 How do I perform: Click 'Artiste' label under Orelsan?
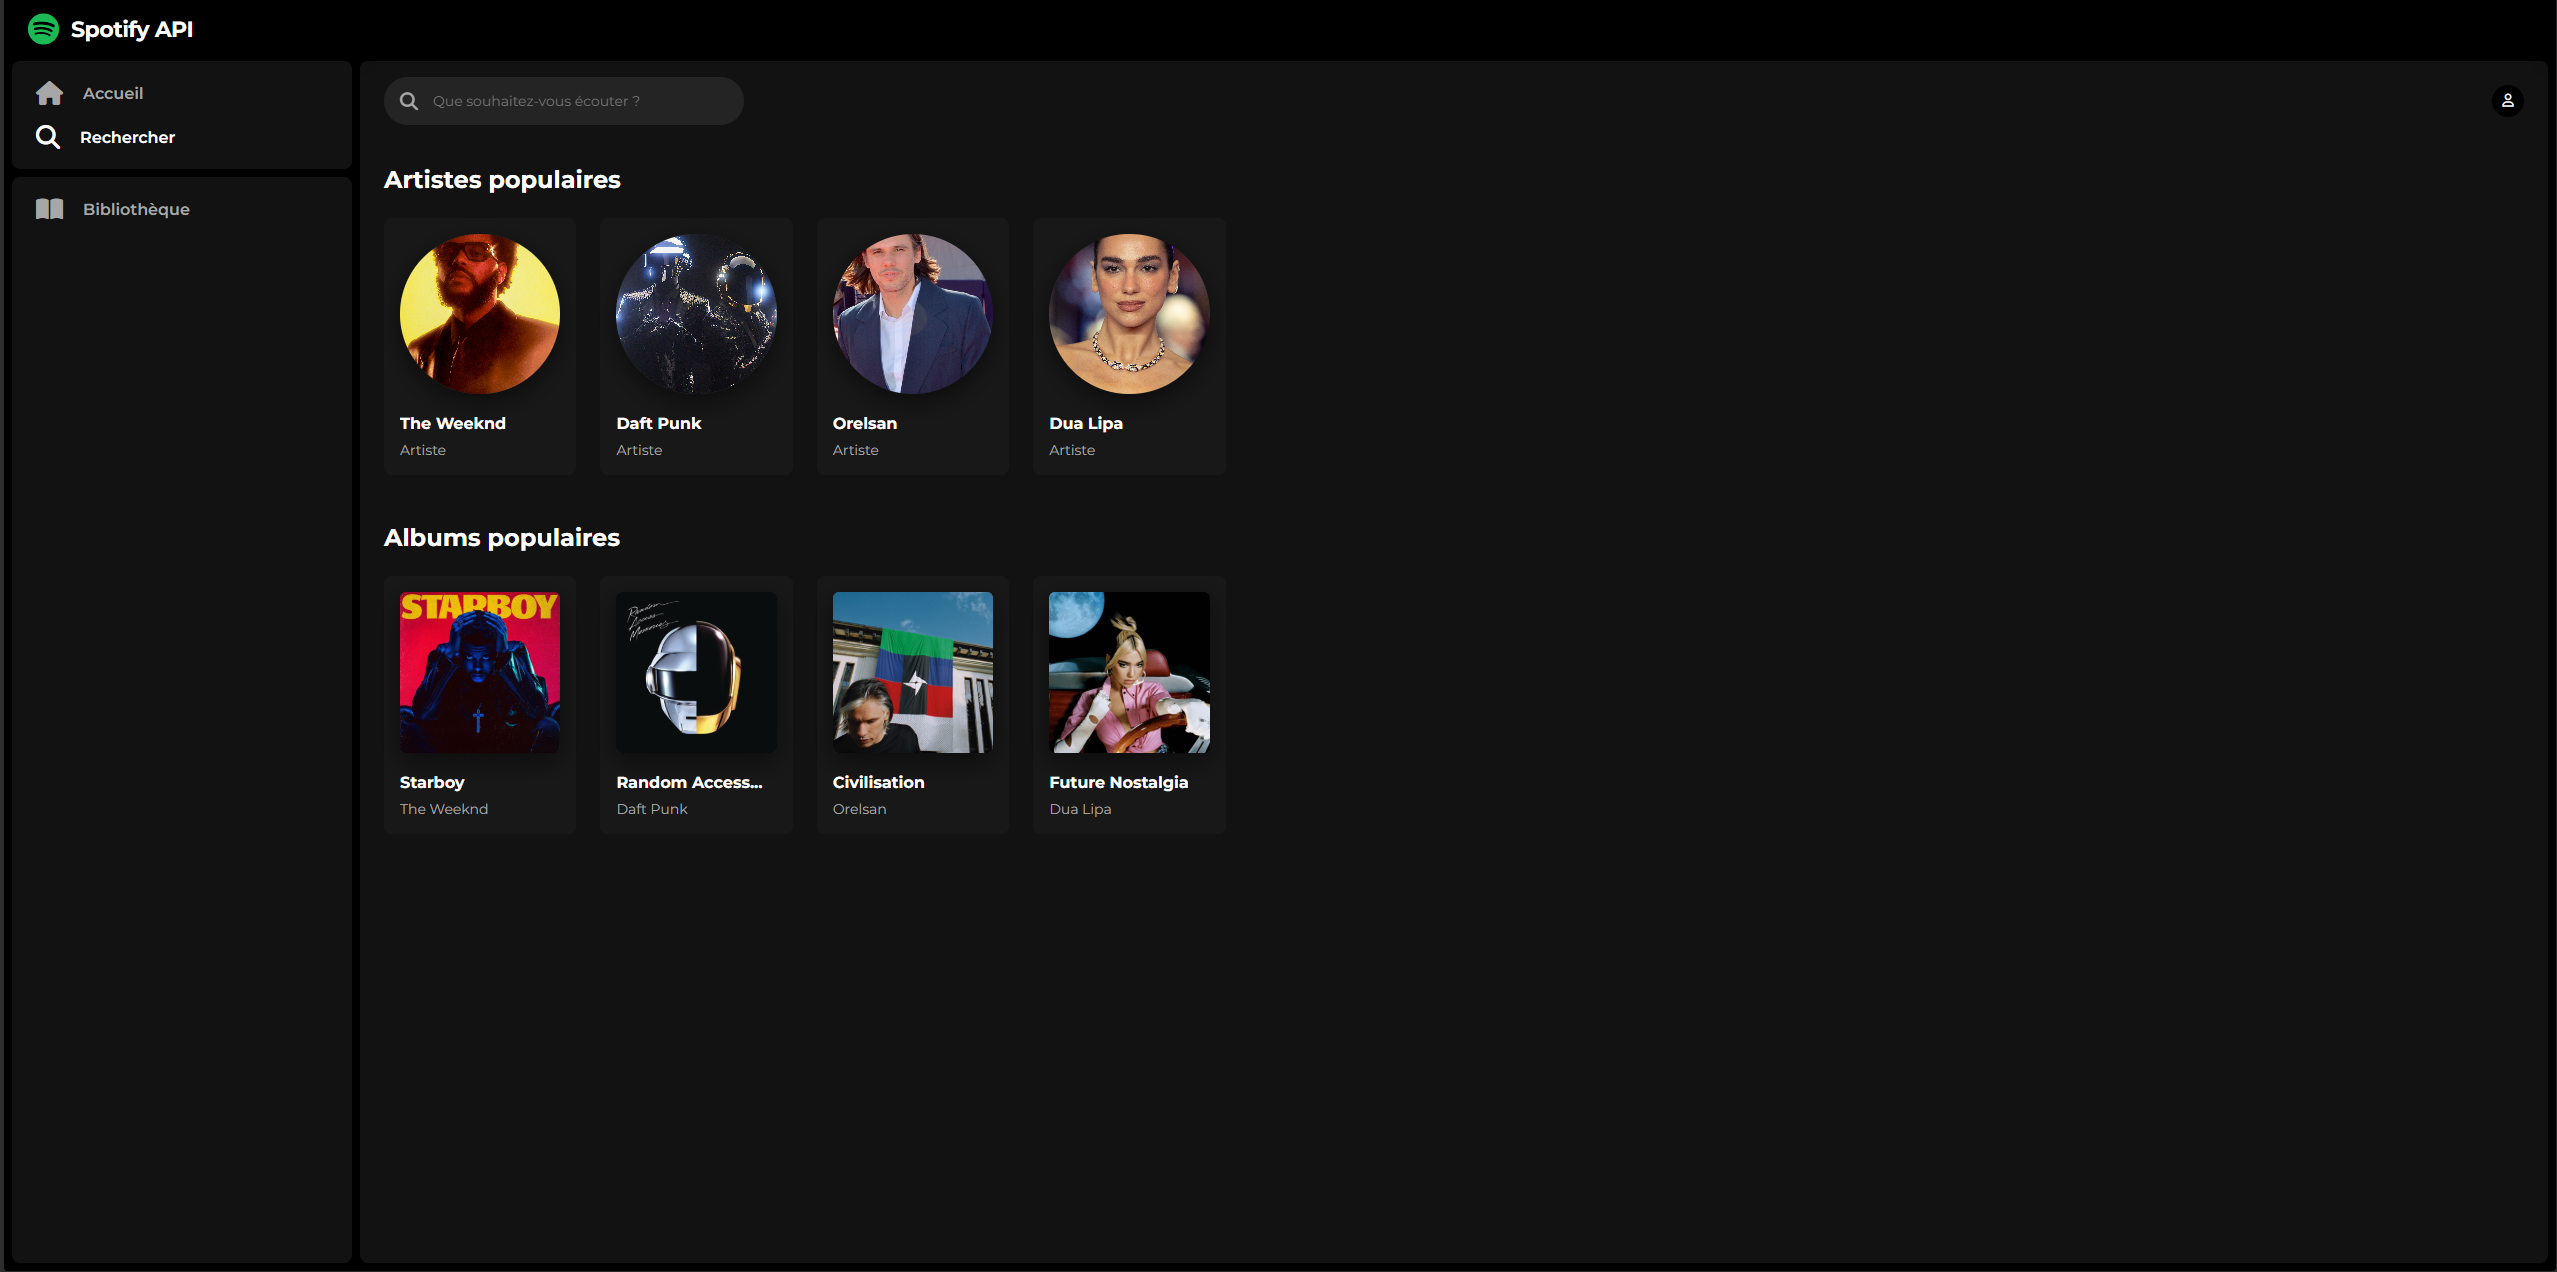(x=856, y=450)
